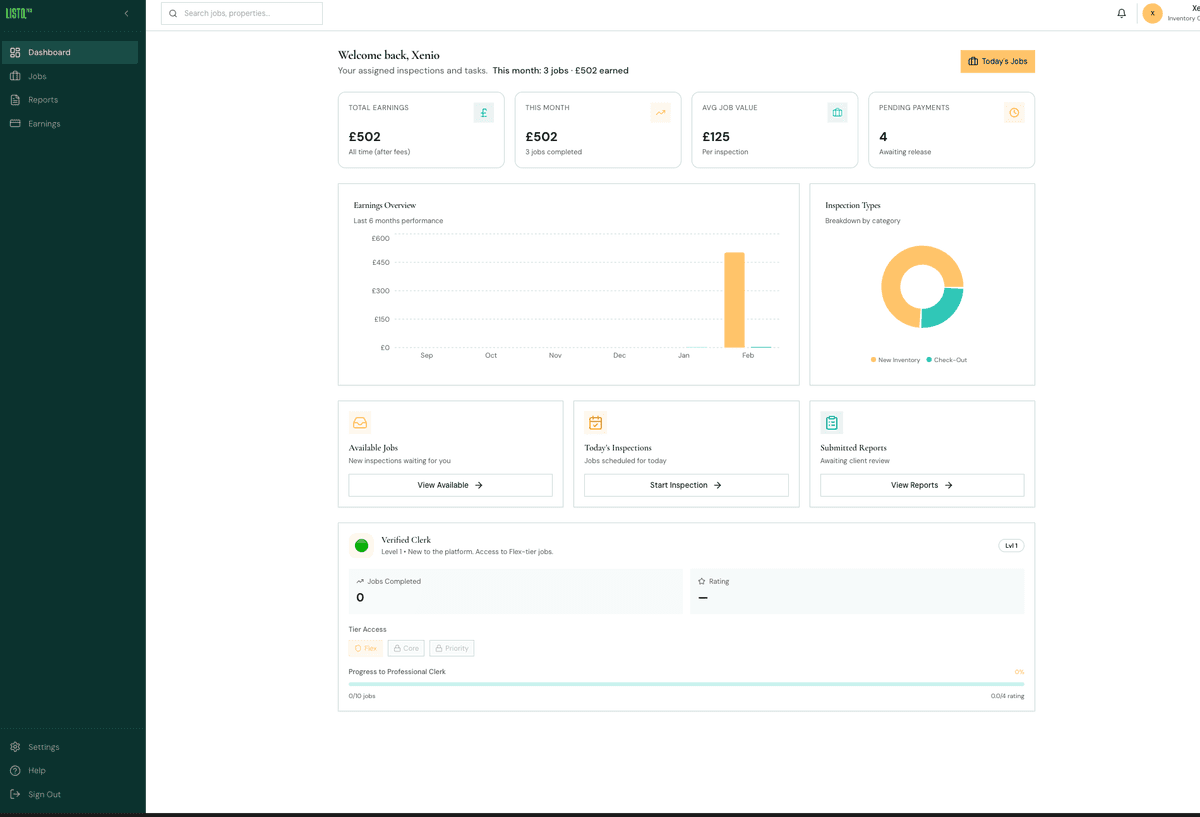Click the "0.0/4 rating" label
Viewport: 1200px width, 817px height.
[1007, 696]
